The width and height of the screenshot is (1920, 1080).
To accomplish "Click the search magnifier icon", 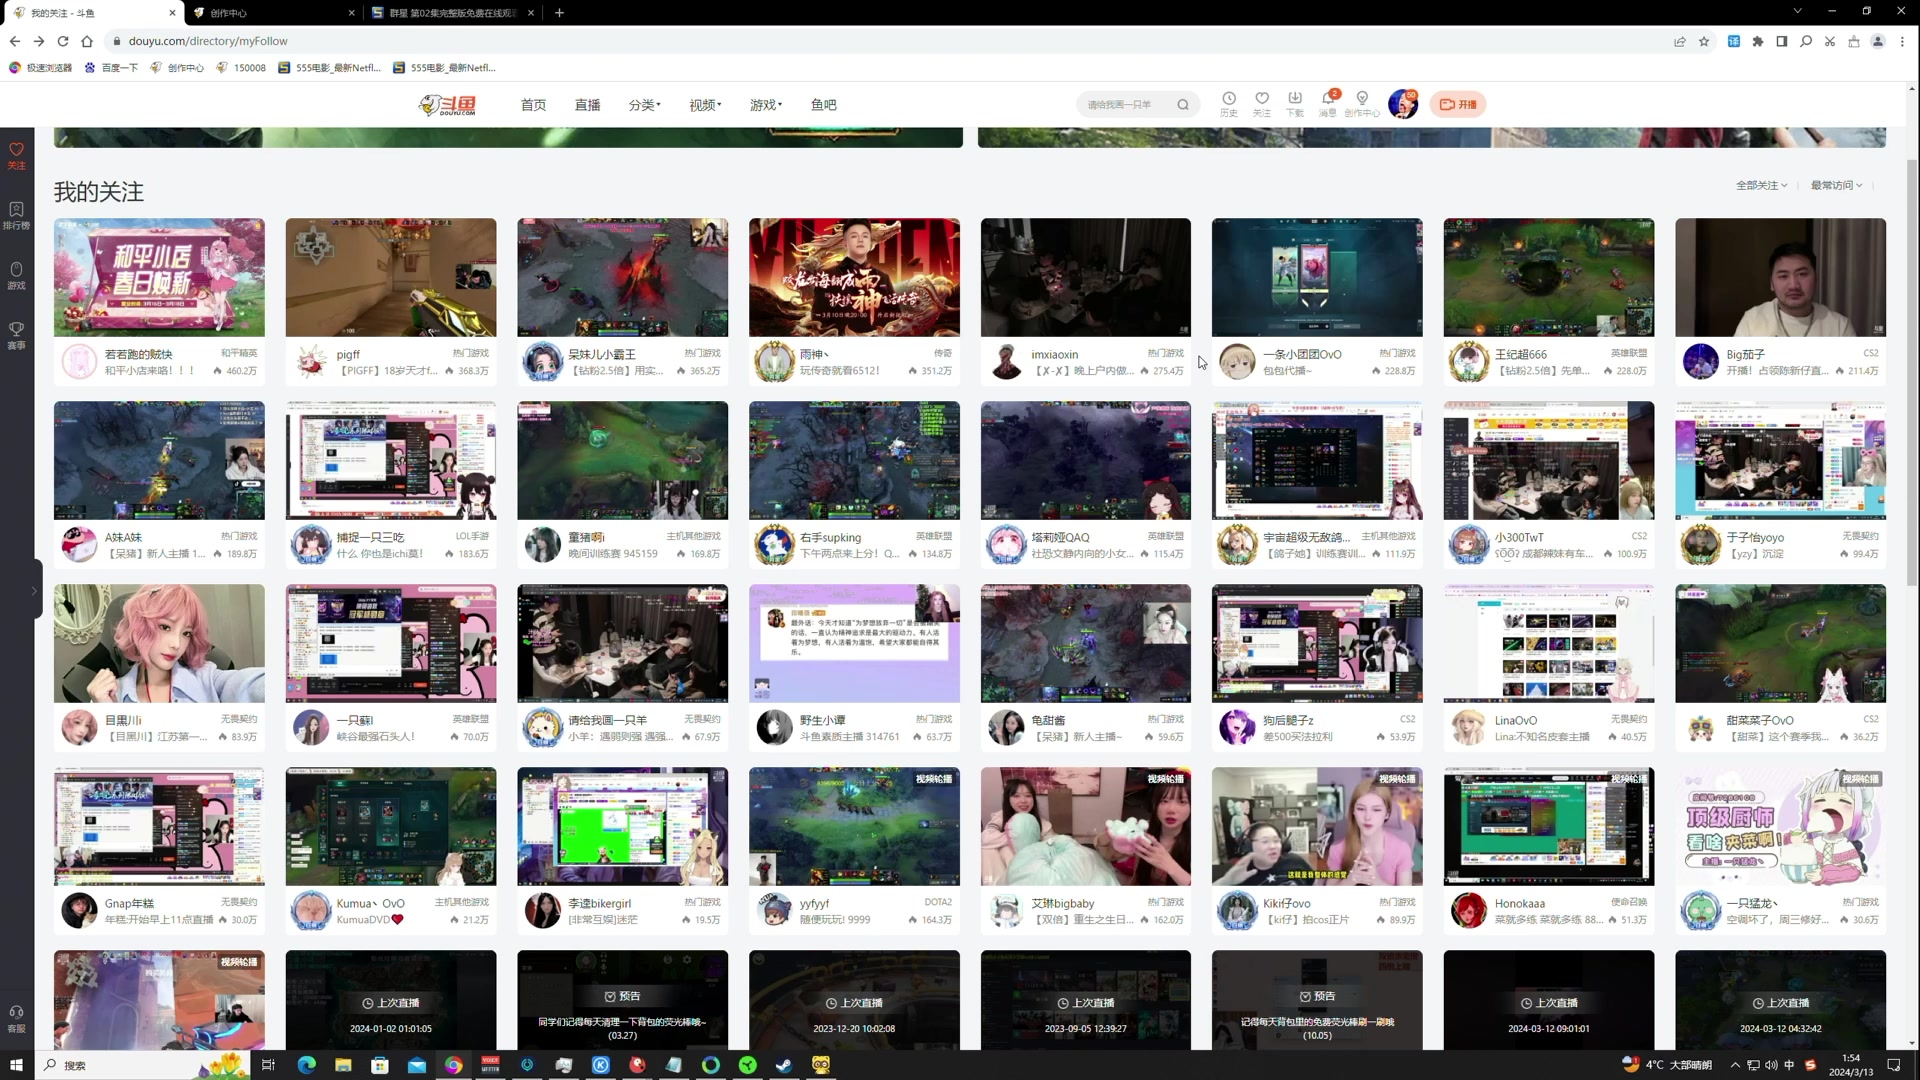I will pos(1183,105).
